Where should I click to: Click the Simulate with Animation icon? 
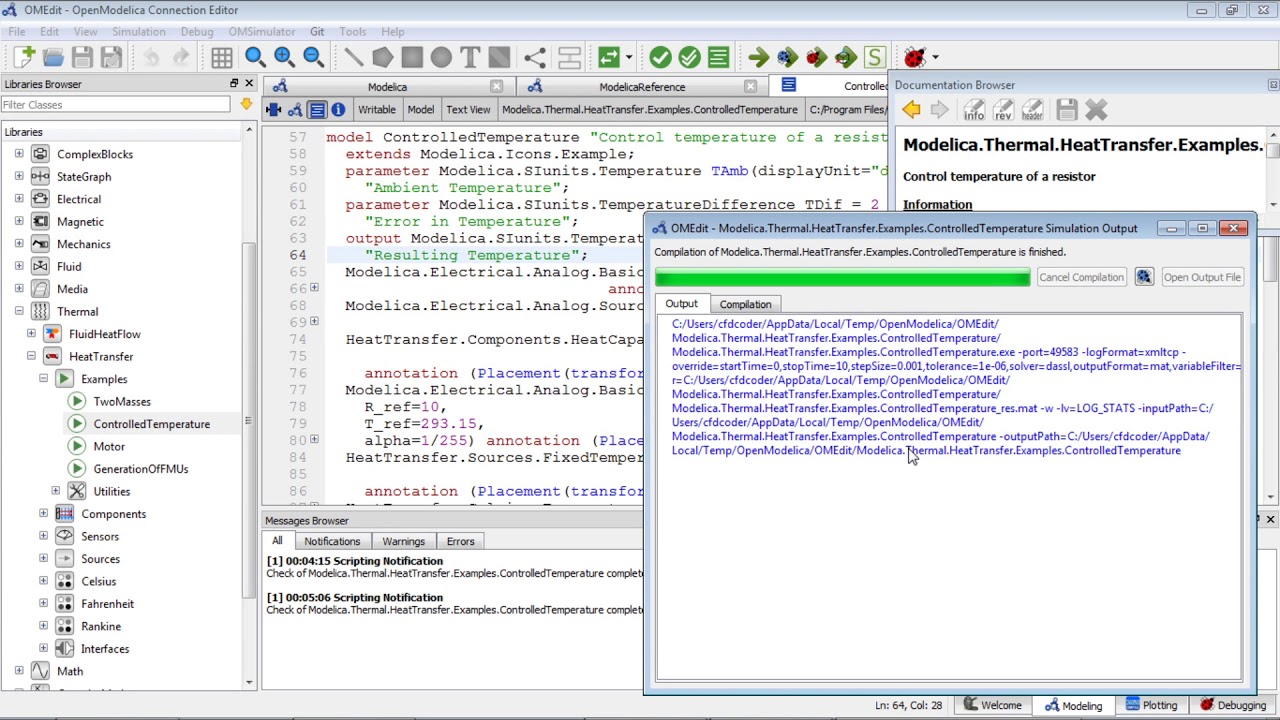click(845, 57)
